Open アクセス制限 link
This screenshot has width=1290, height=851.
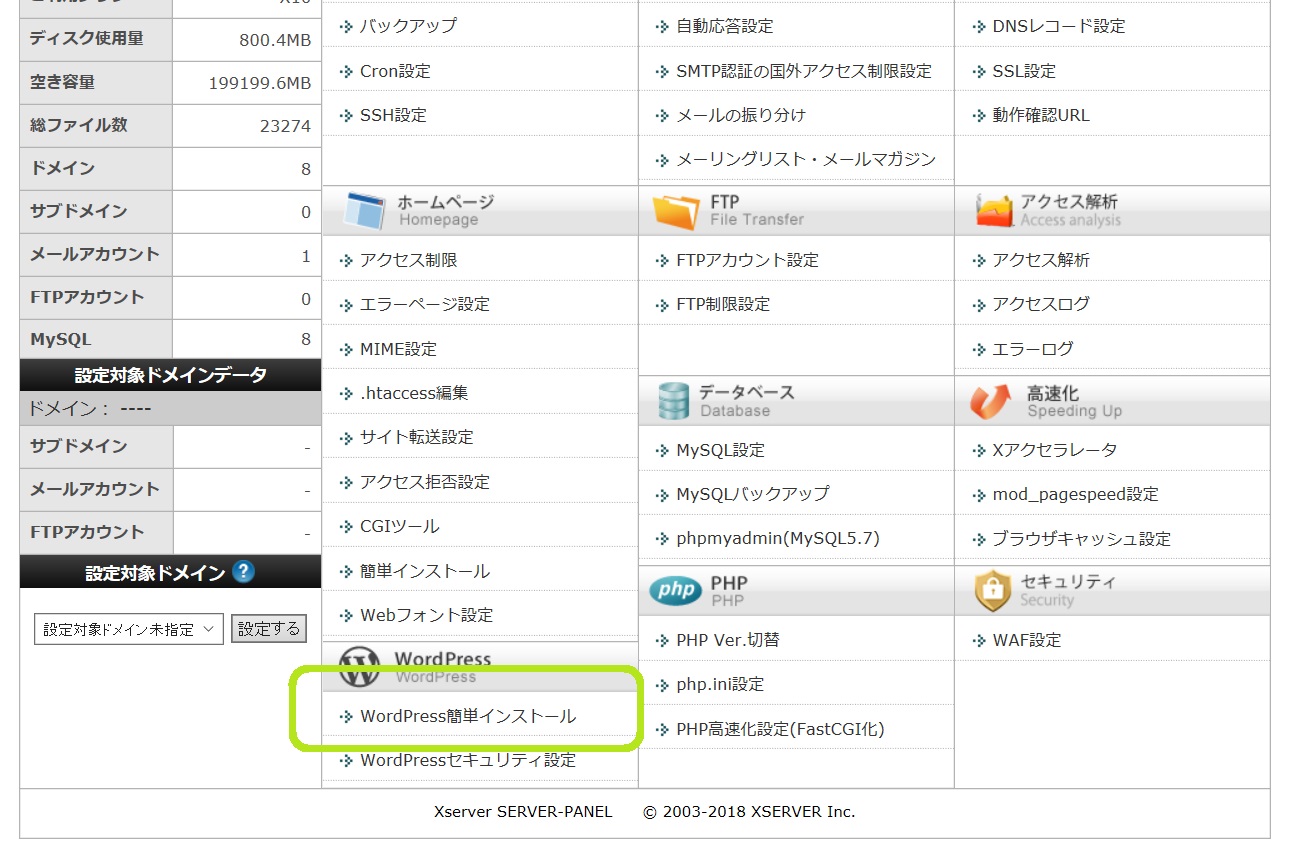(x=408, y=260)
